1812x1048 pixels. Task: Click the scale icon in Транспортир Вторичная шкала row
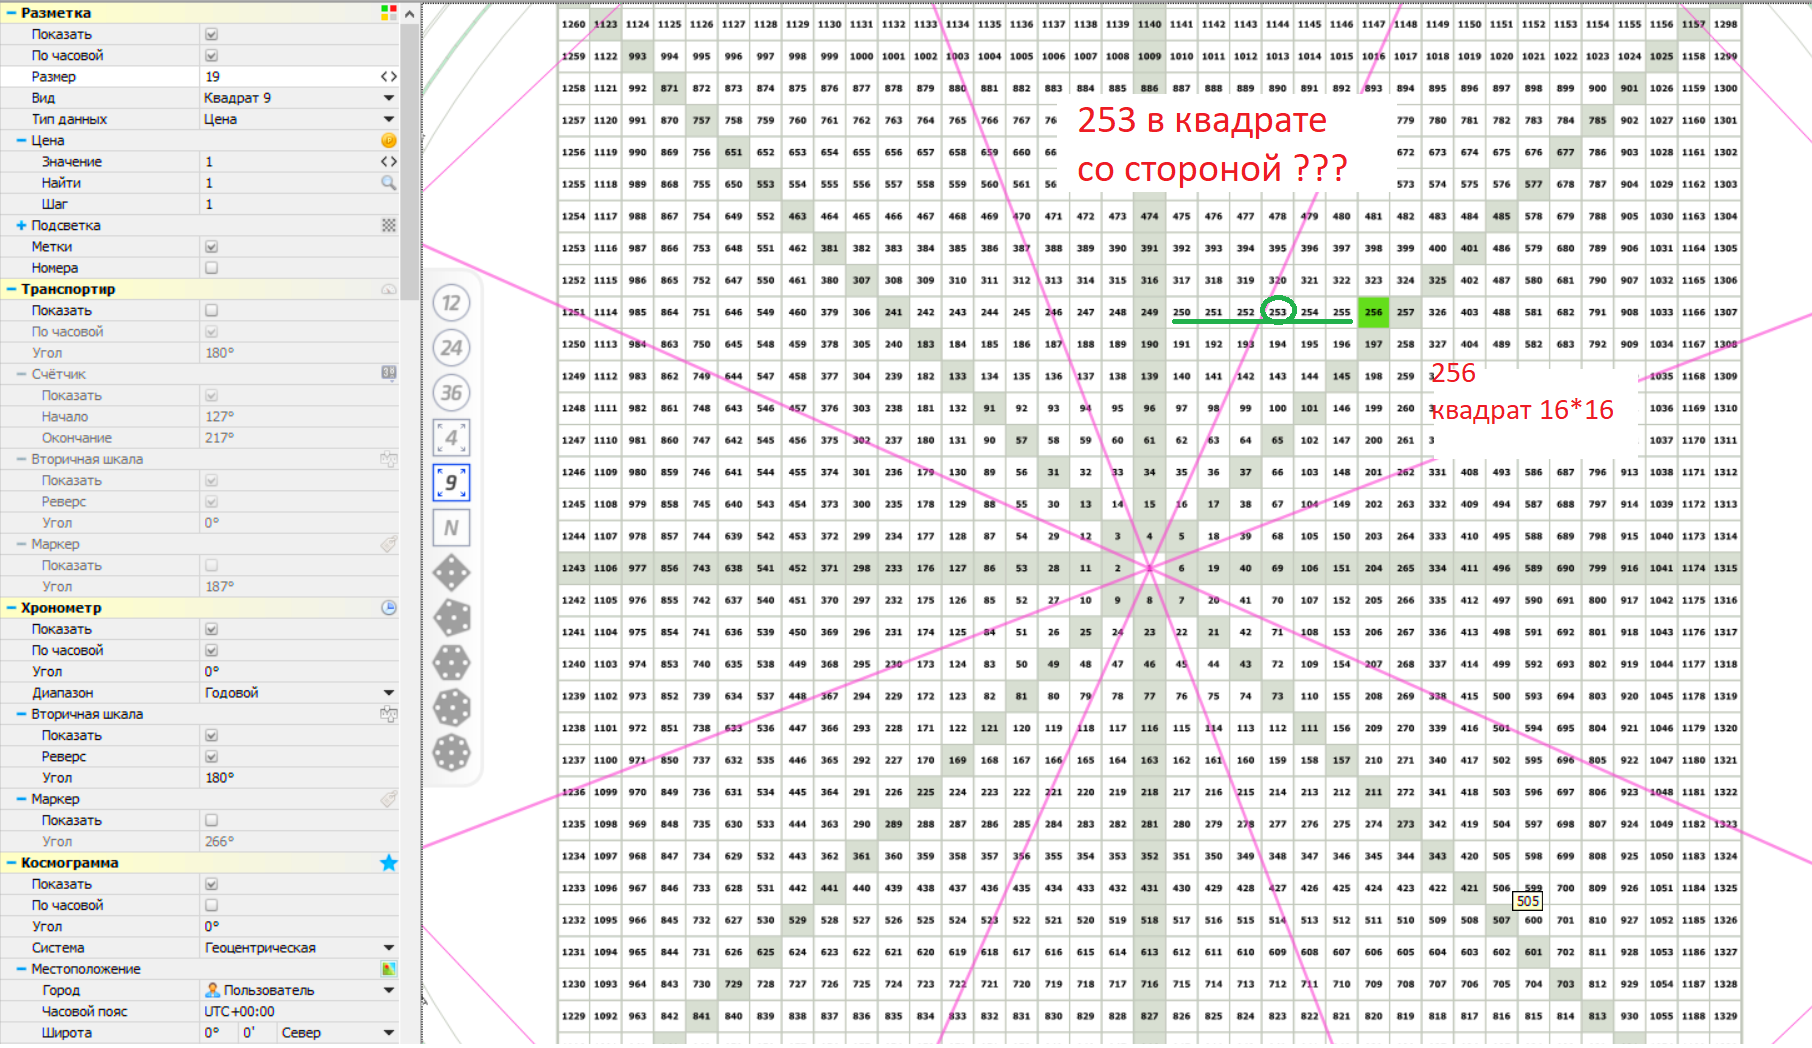point(389,459)
